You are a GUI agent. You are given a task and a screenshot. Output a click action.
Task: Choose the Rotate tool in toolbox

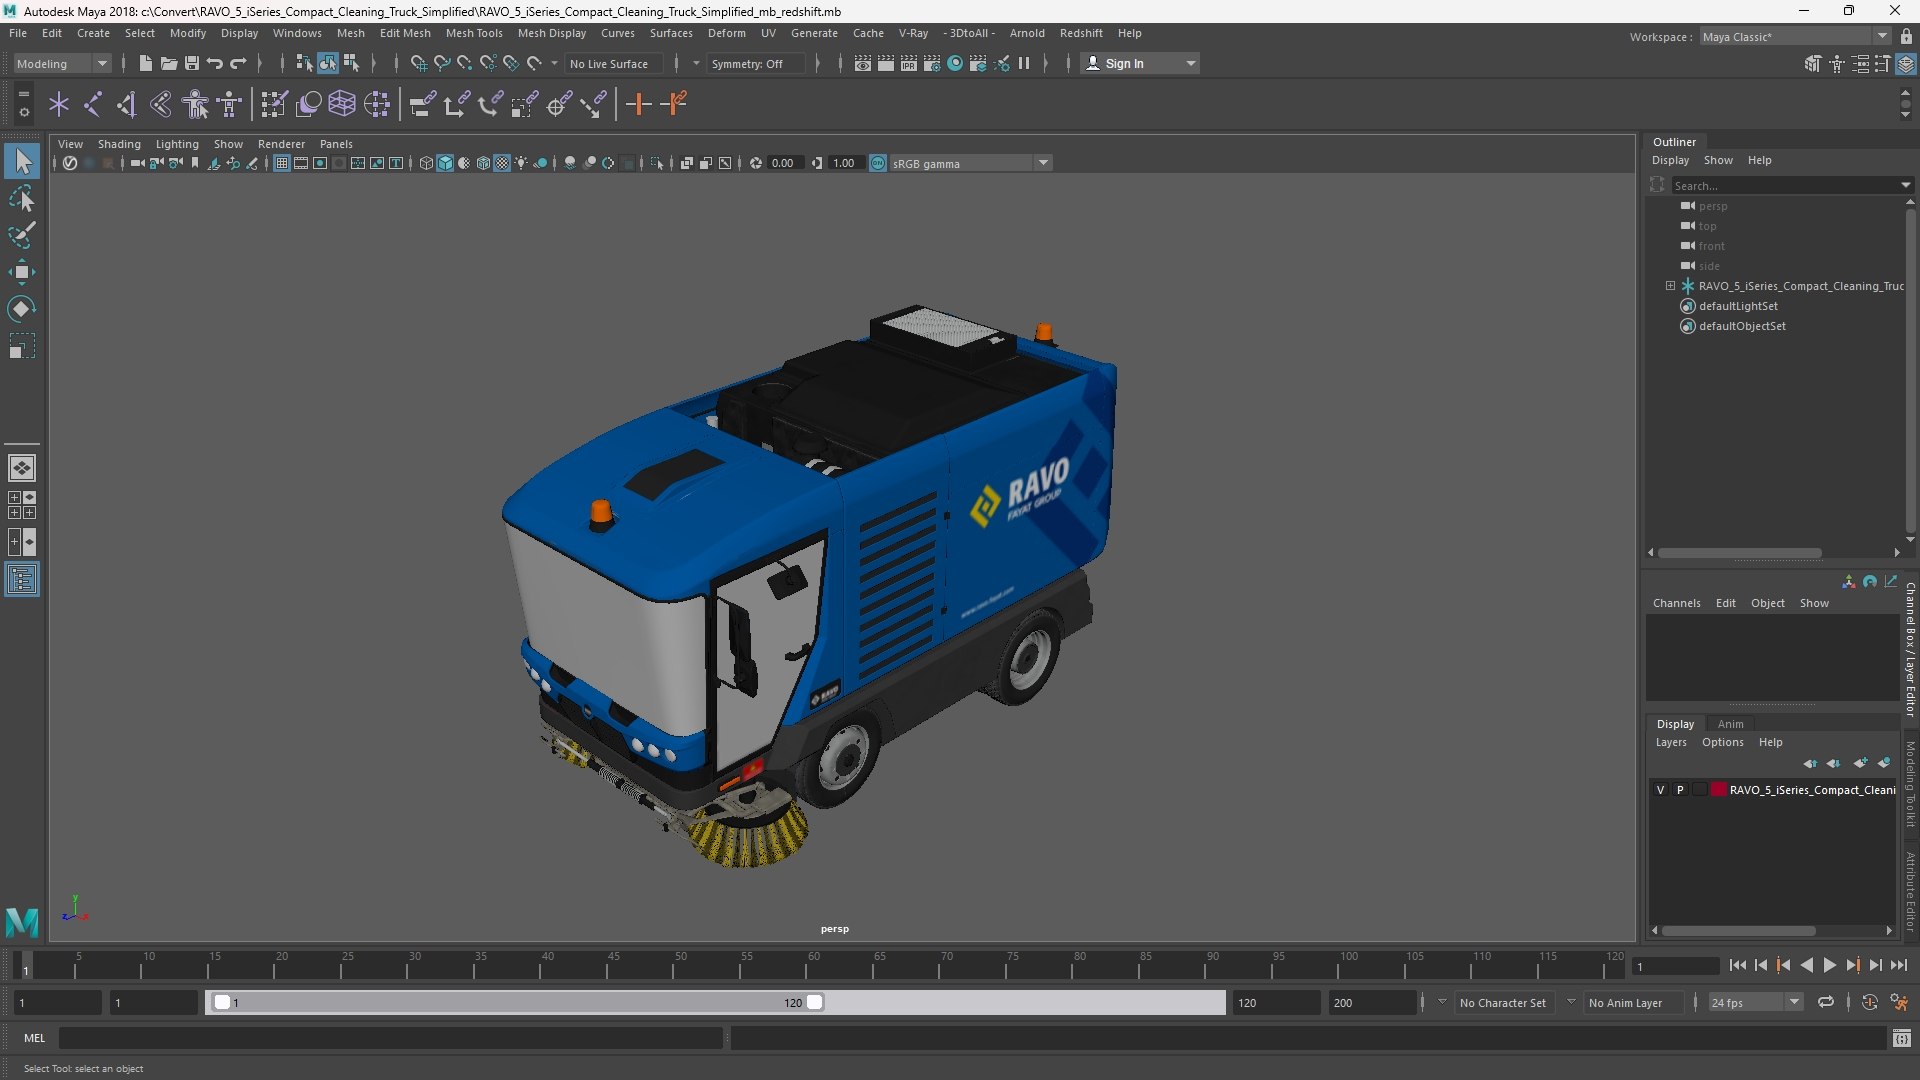click(22, 309)
